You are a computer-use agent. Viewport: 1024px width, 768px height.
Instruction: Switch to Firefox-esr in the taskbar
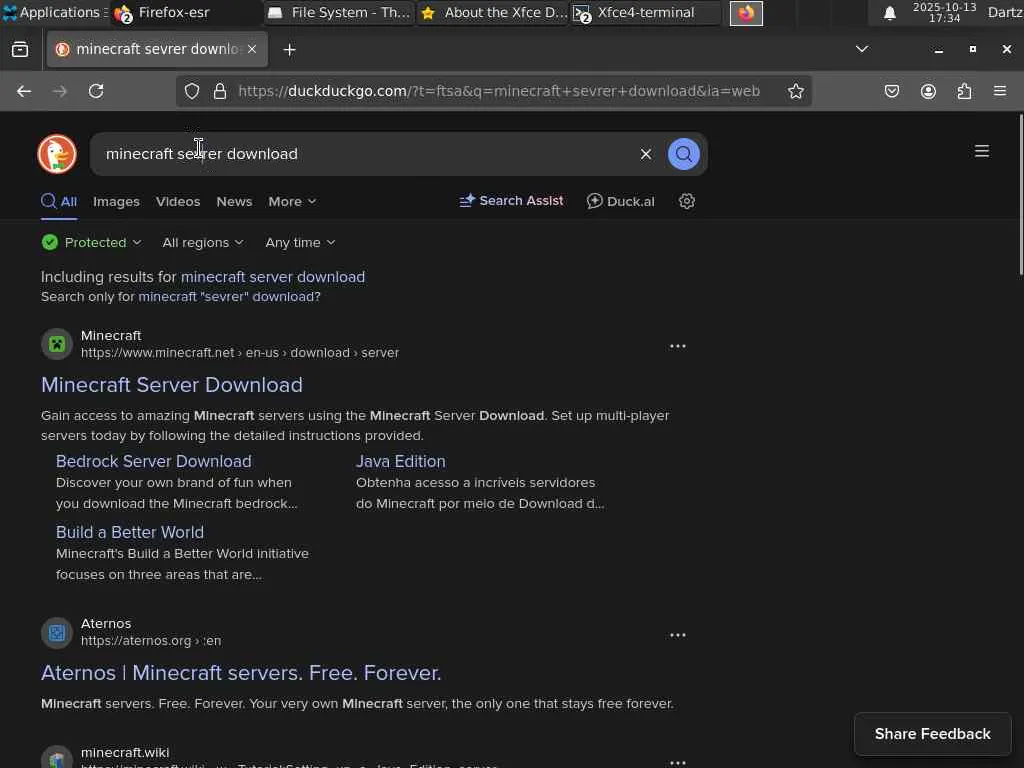click(186, 13)
